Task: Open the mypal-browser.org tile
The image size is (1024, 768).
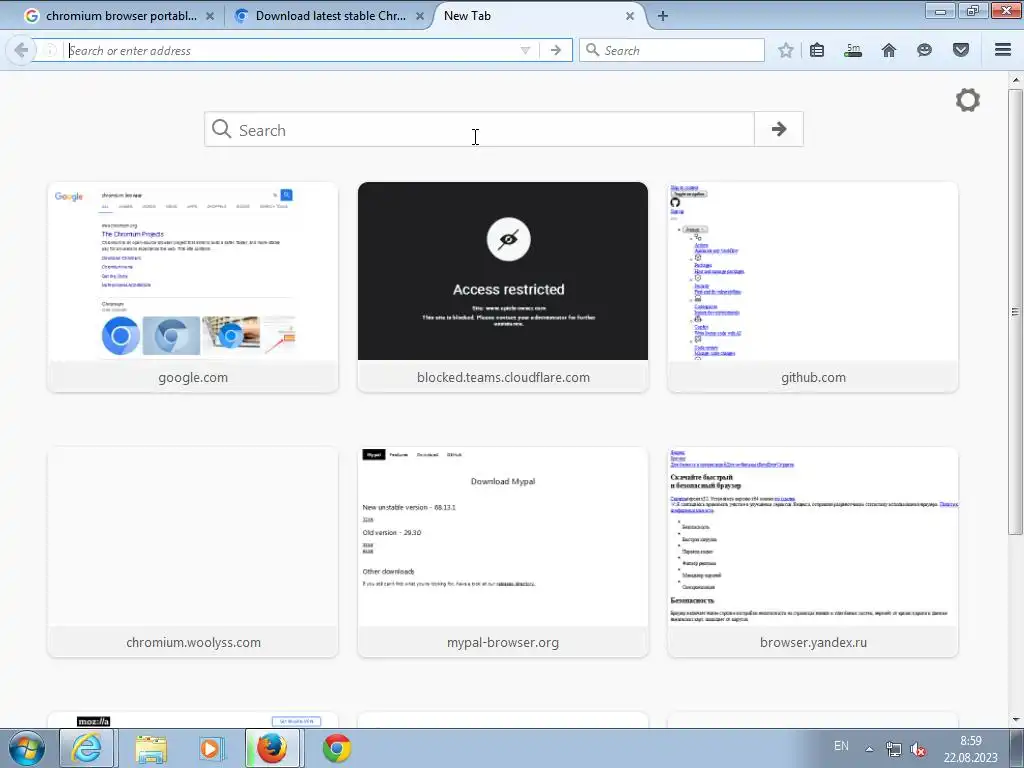Action: click(x=503, y=552)
